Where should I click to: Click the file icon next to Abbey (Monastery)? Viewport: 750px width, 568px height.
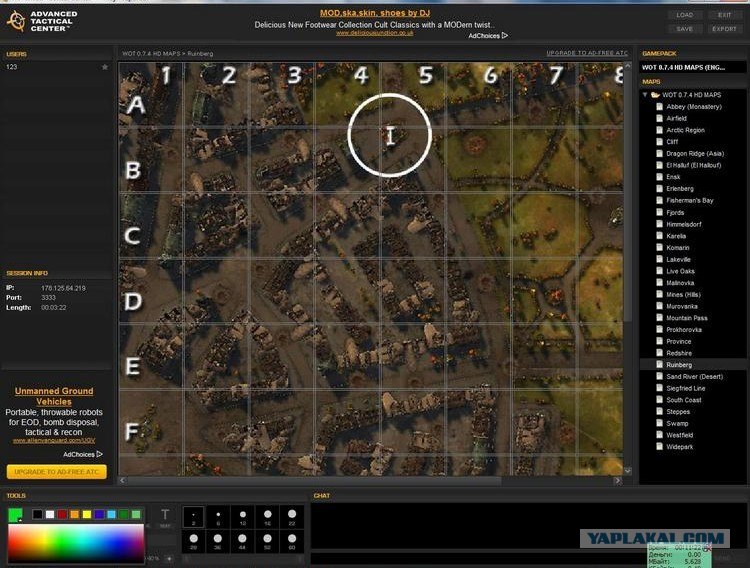tap(660, 107)
